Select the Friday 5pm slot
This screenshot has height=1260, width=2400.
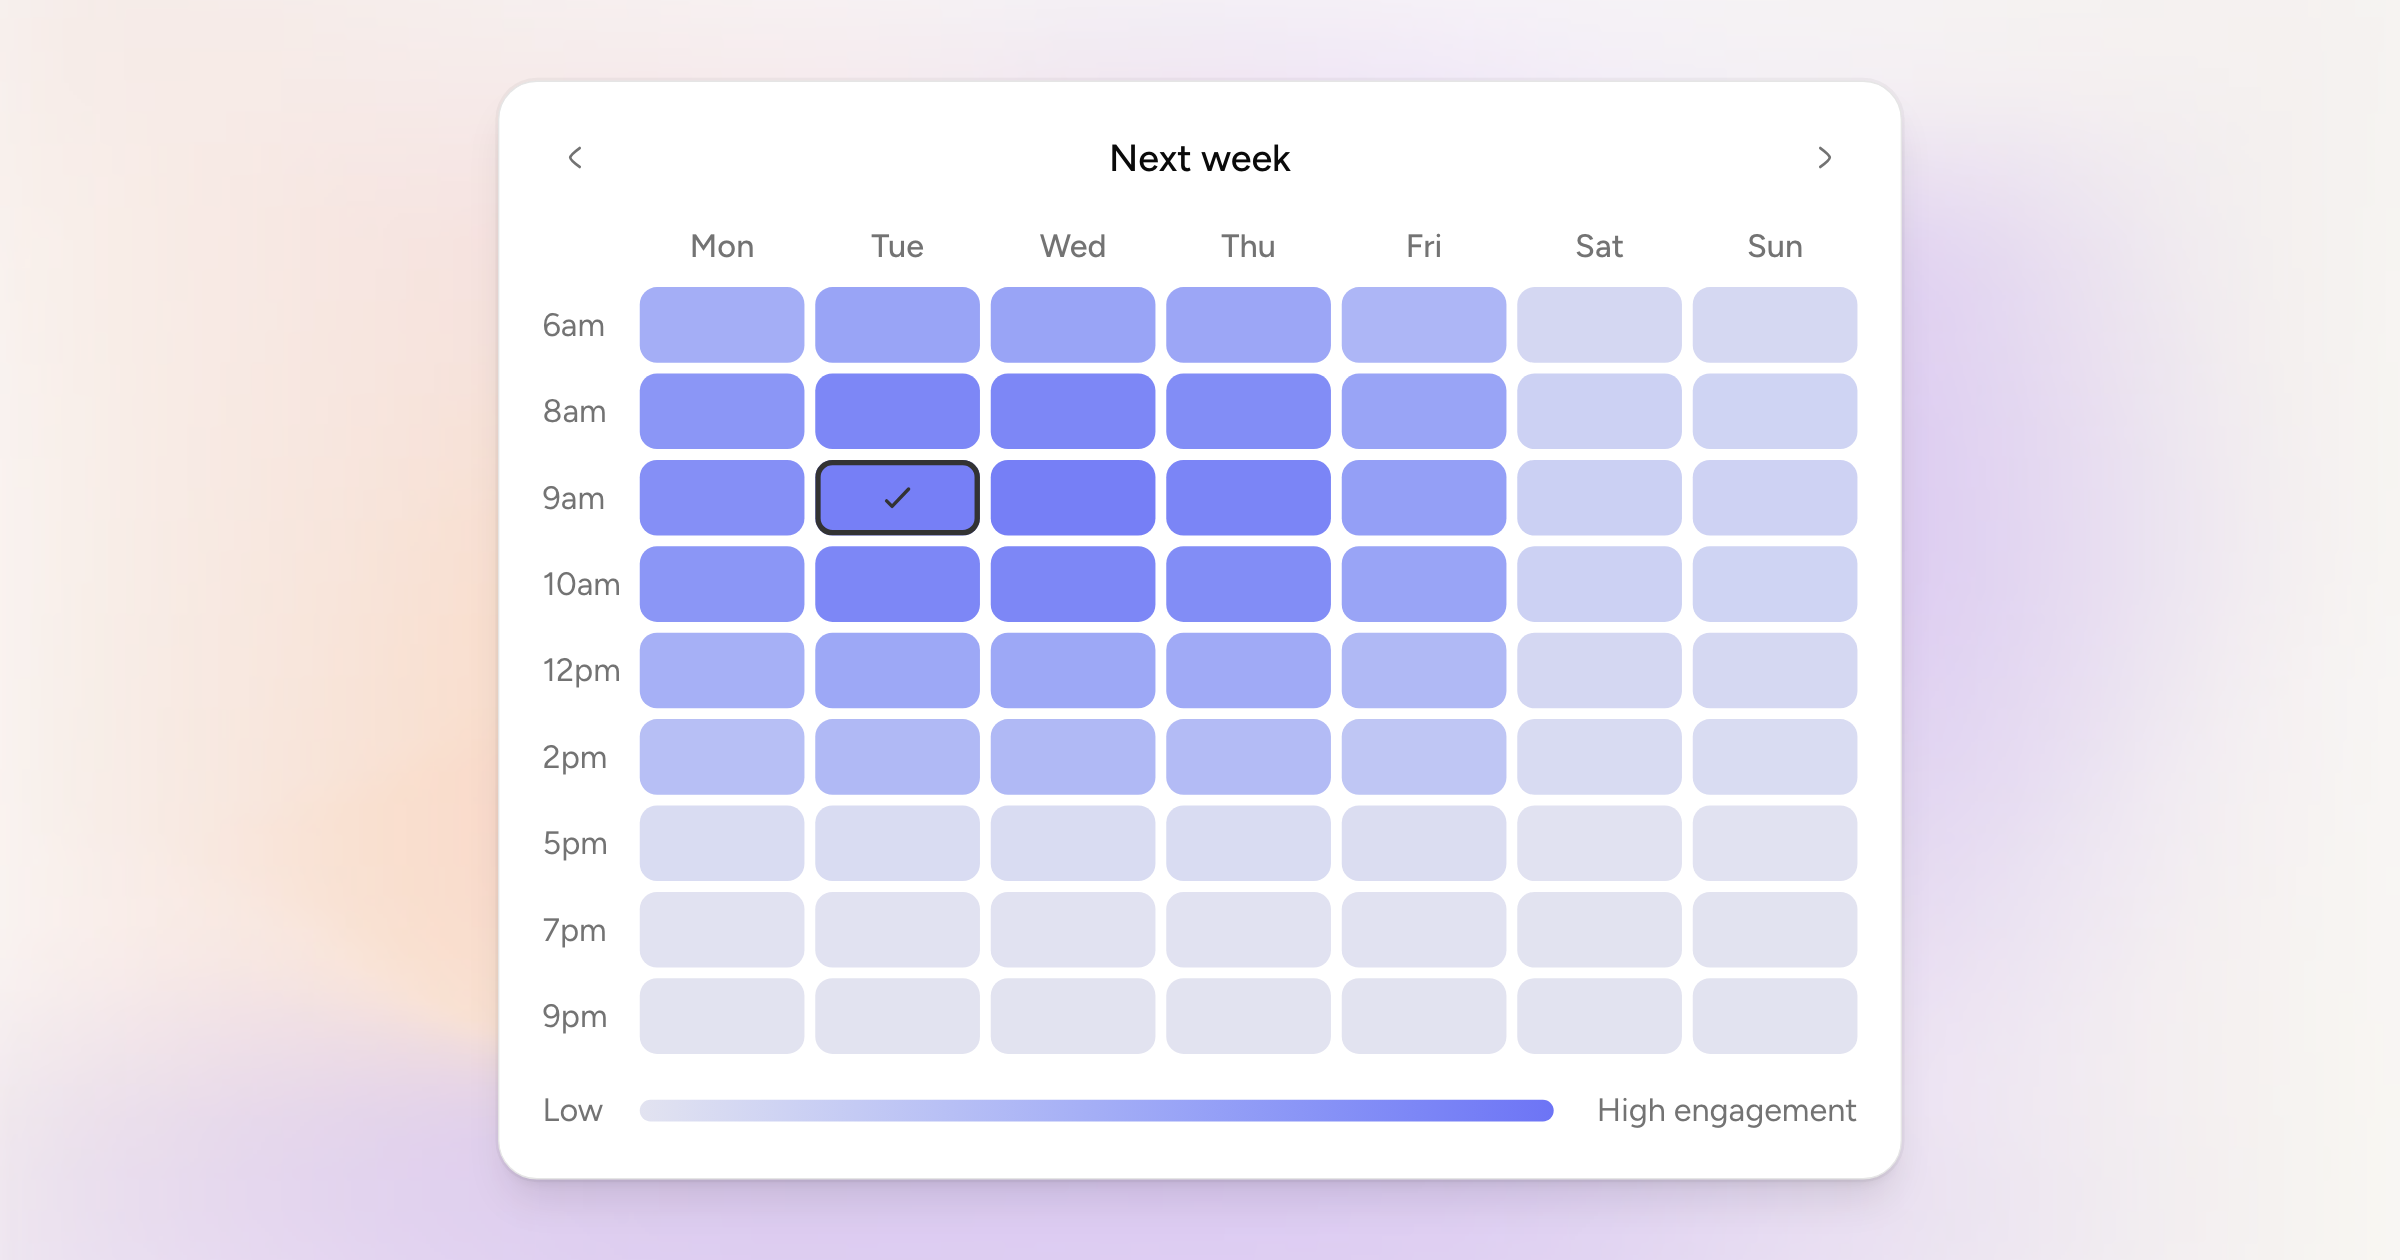[x=1424, y=843]
